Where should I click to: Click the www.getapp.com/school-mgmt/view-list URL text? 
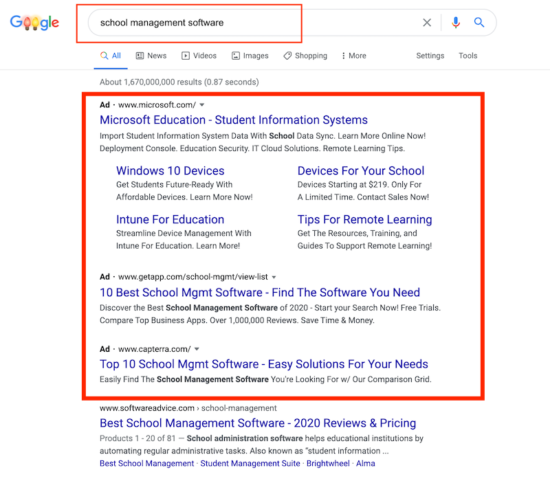[x=193, y=277]
